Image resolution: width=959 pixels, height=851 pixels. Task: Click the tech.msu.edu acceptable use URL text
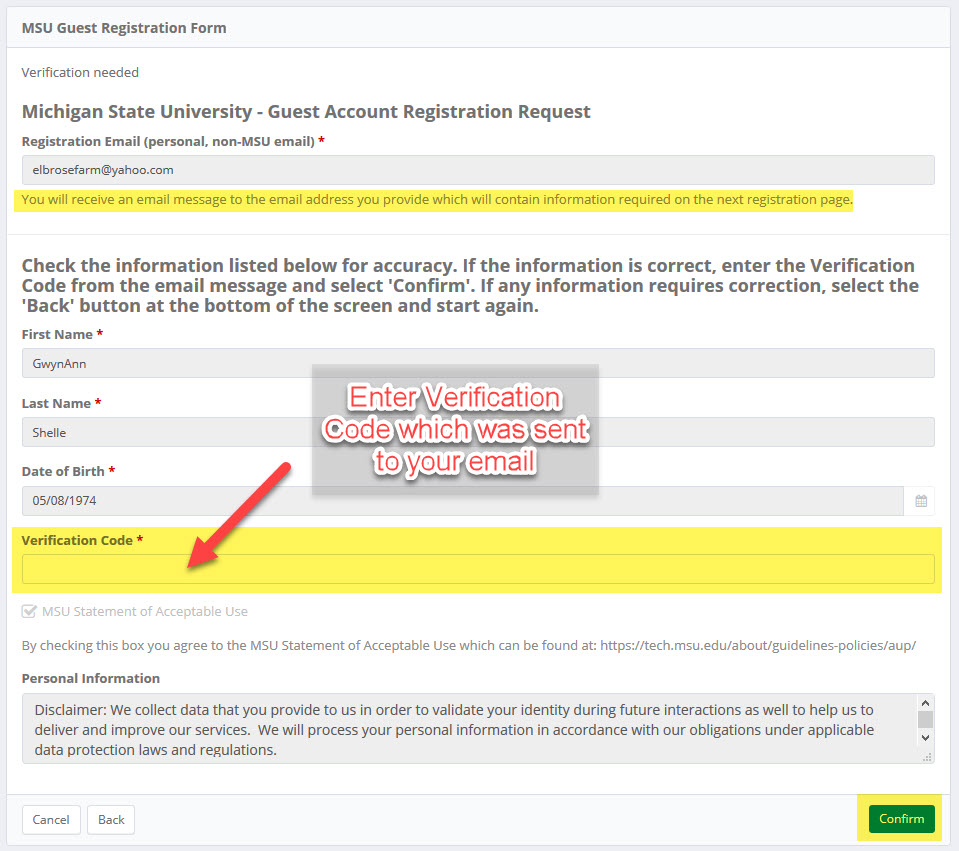pos(758,645)
